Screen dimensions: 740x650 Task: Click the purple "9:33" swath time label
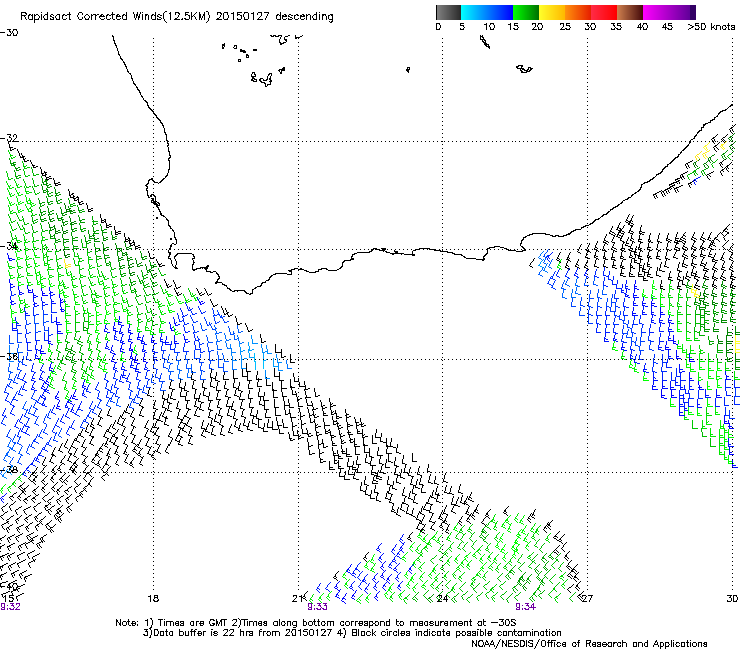point(317,607)
